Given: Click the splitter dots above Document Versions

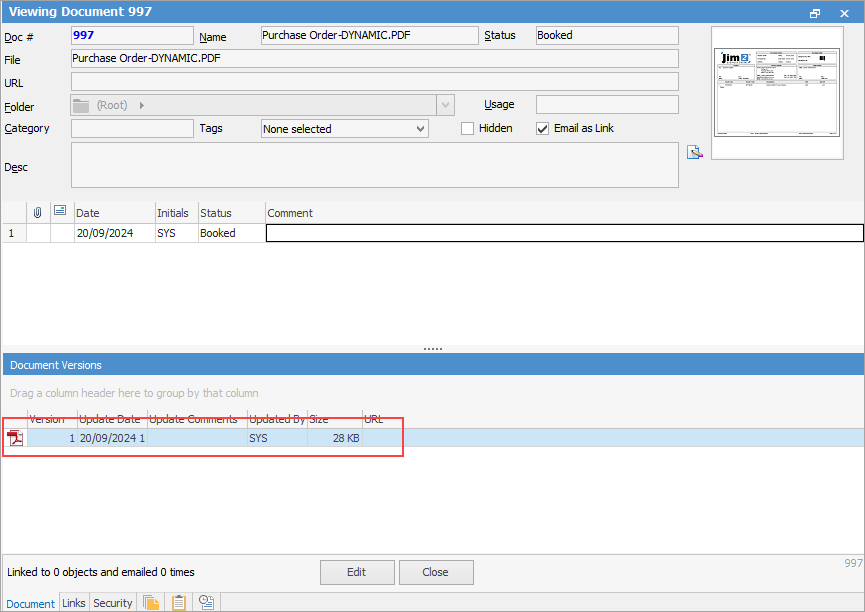Looking at the screenshot, I should point(432,349).
